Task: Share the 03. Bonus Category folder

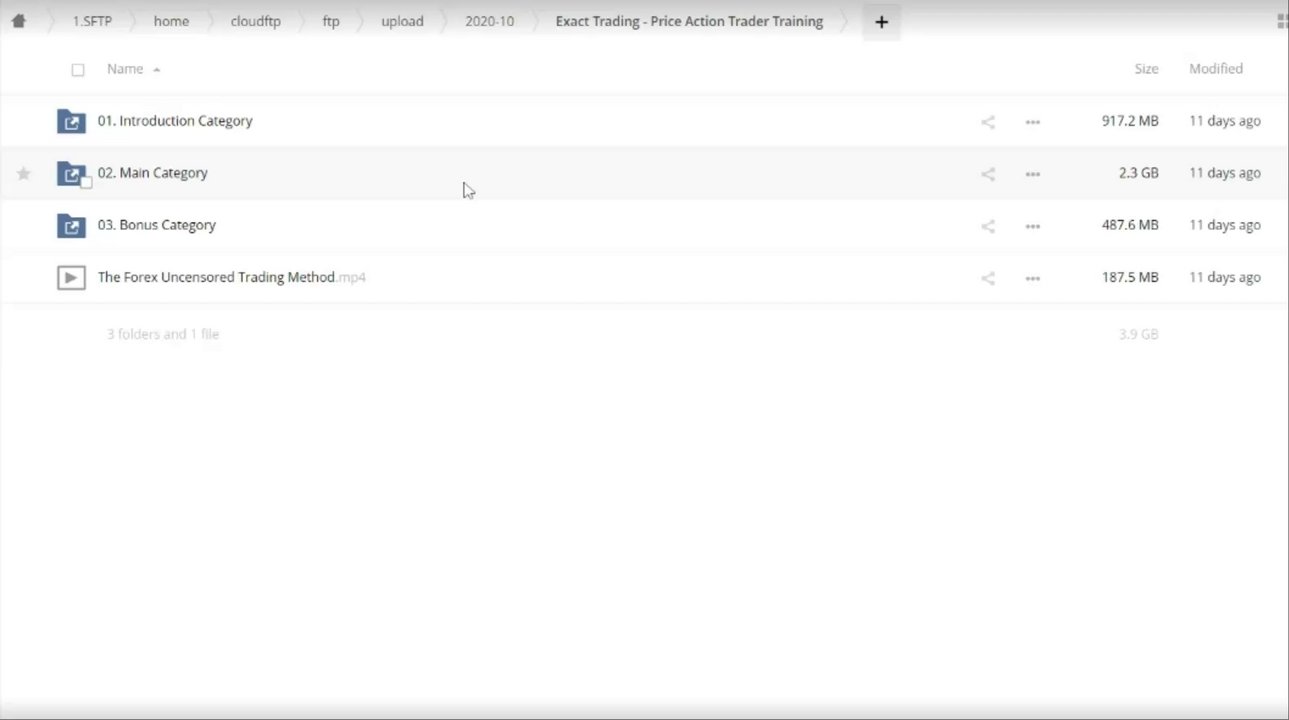Action: [x=988, y=226]
